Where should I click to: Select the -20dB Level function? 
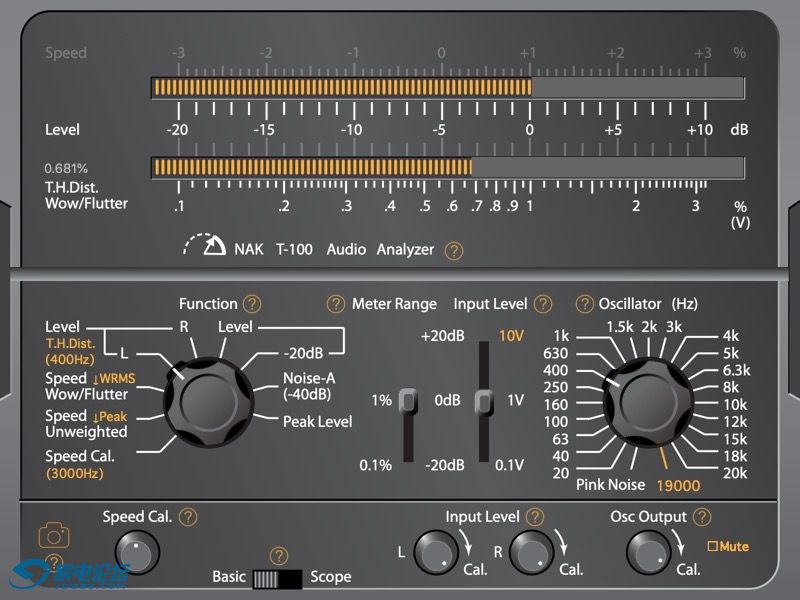point(303,353)
